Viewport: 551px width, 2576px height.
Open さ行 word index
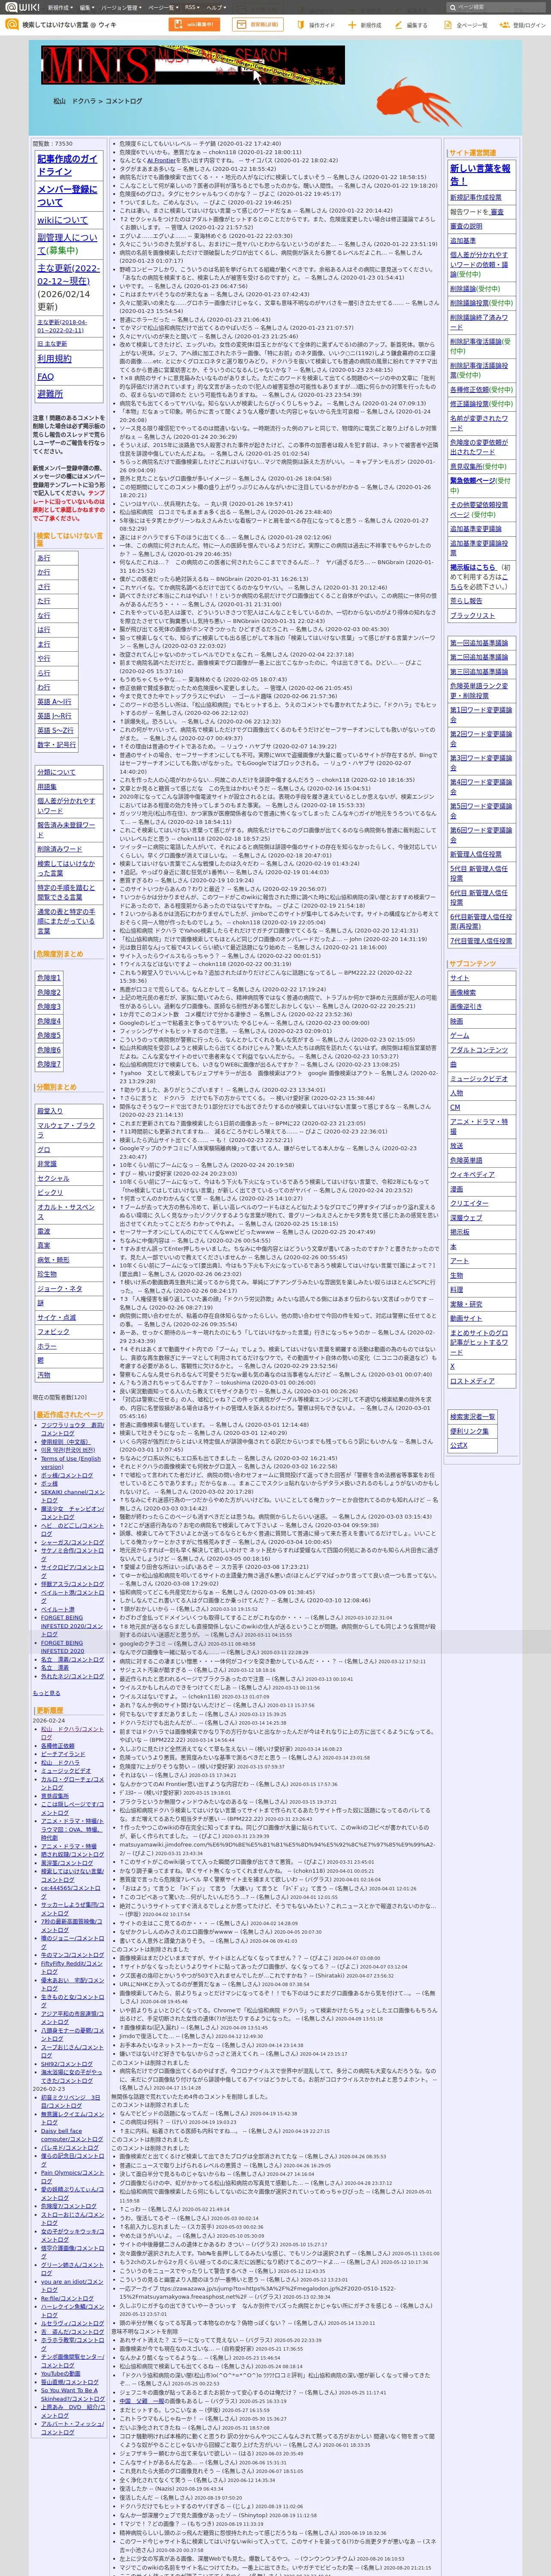[44, 586]
